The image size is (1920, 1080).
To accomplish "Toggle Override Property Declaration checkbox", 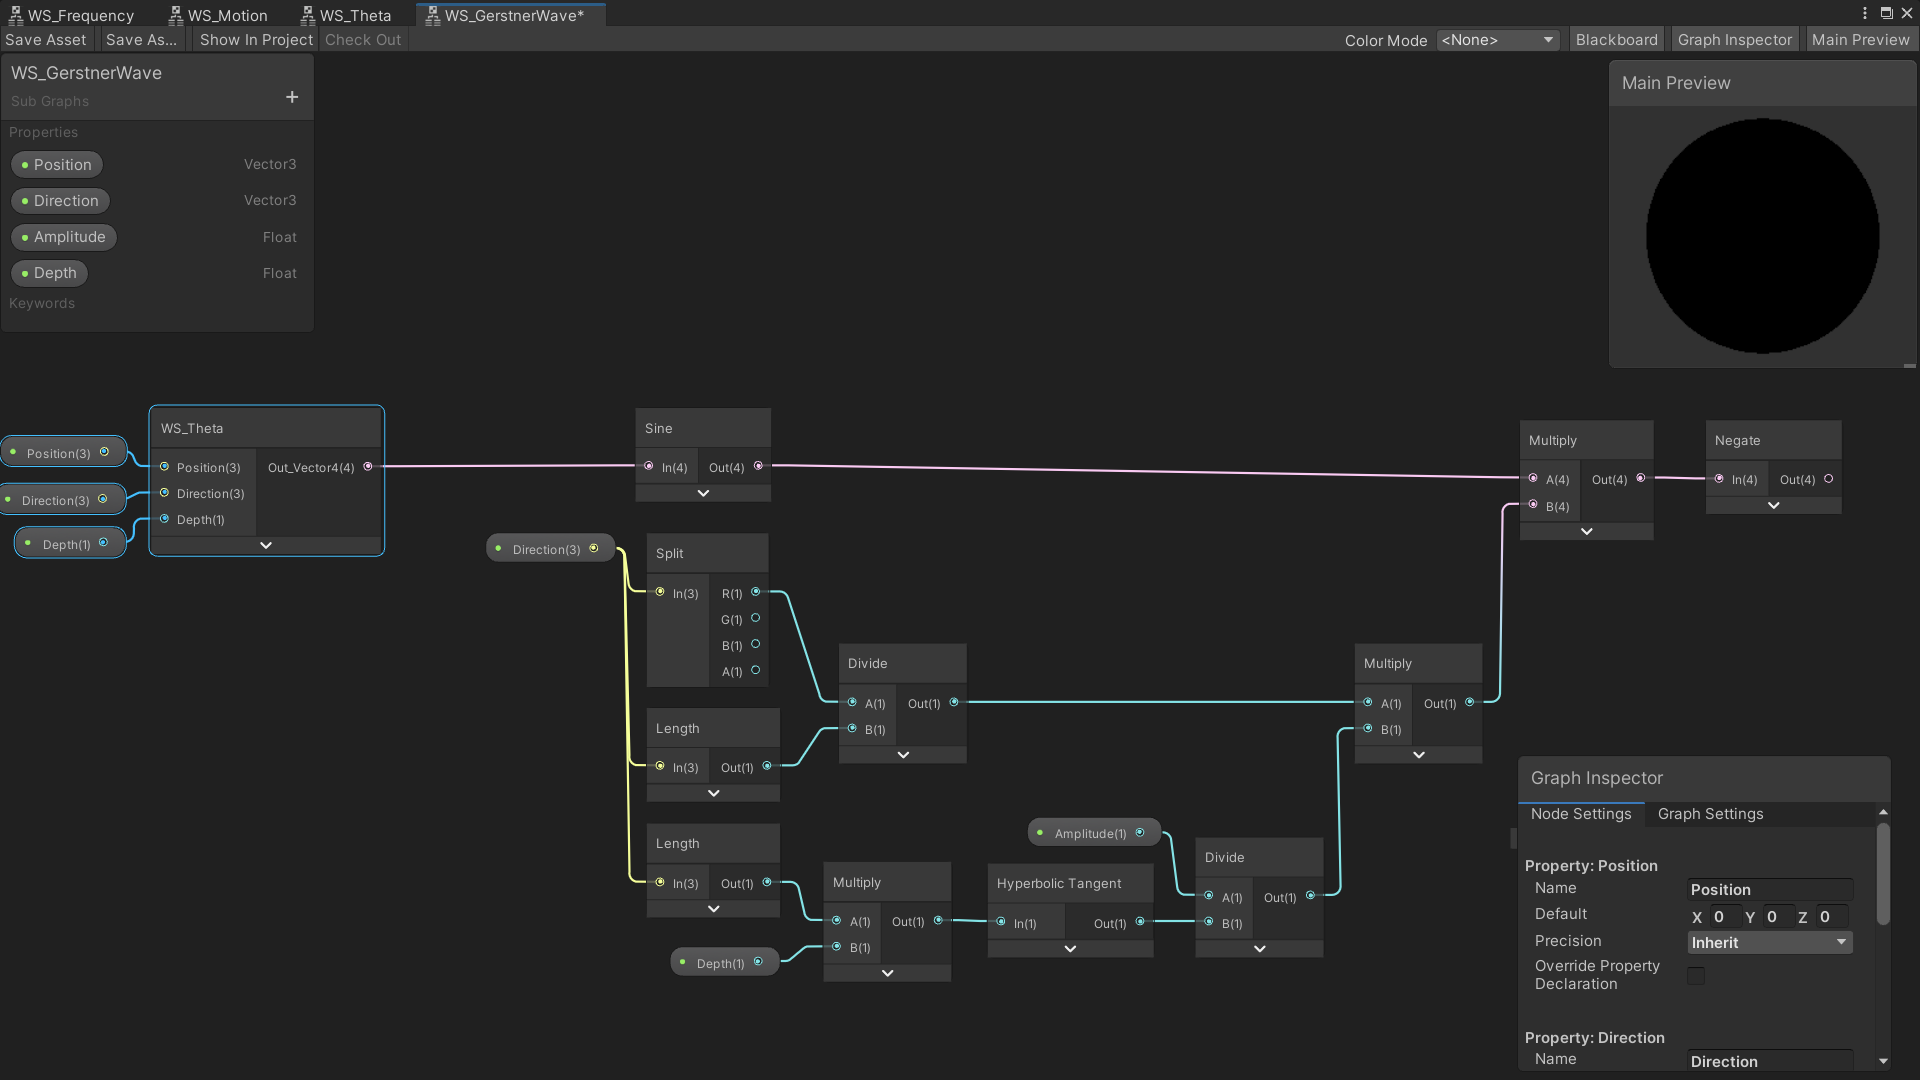I will (1696, 975).
